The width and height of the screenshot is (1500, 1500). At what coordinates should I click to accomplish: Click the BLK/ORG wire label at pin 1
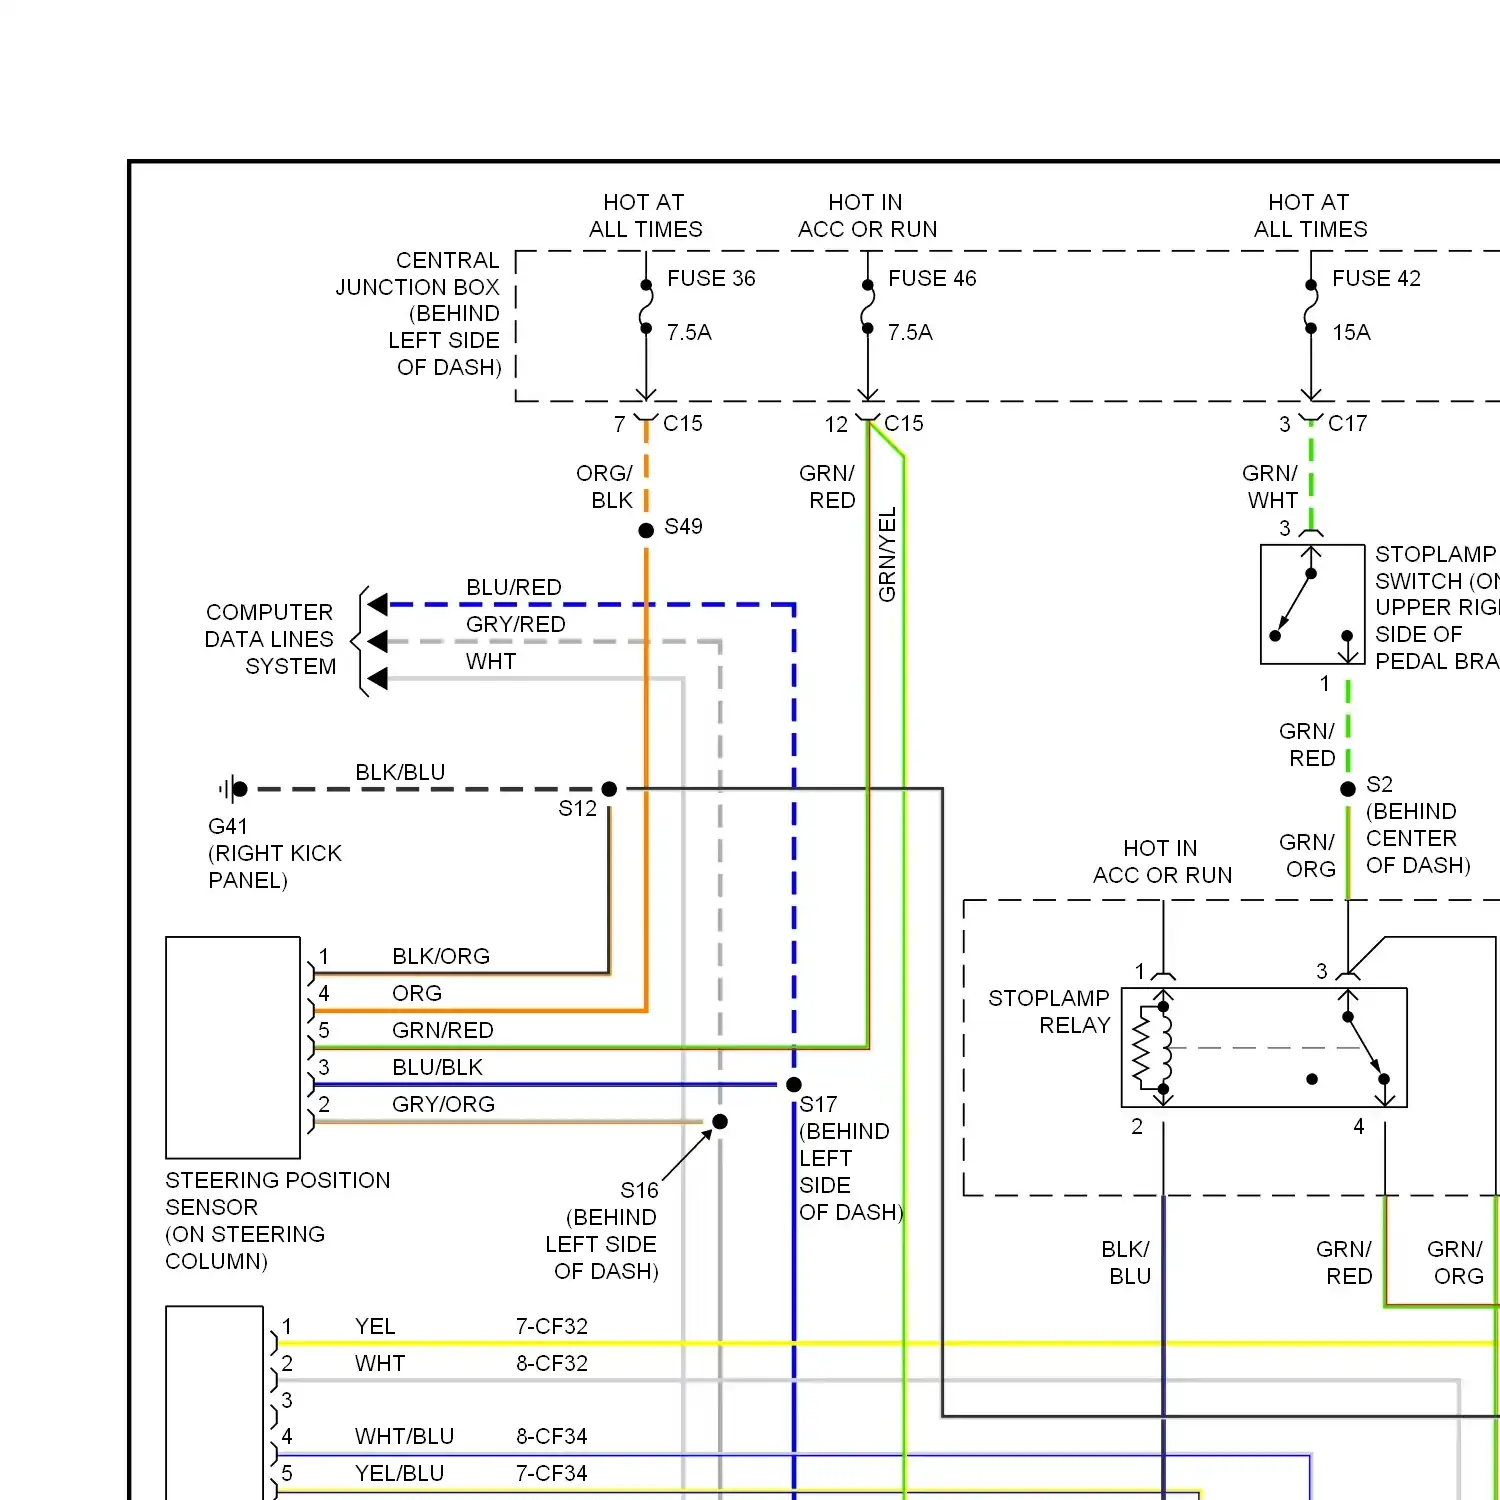click(441, 956)
